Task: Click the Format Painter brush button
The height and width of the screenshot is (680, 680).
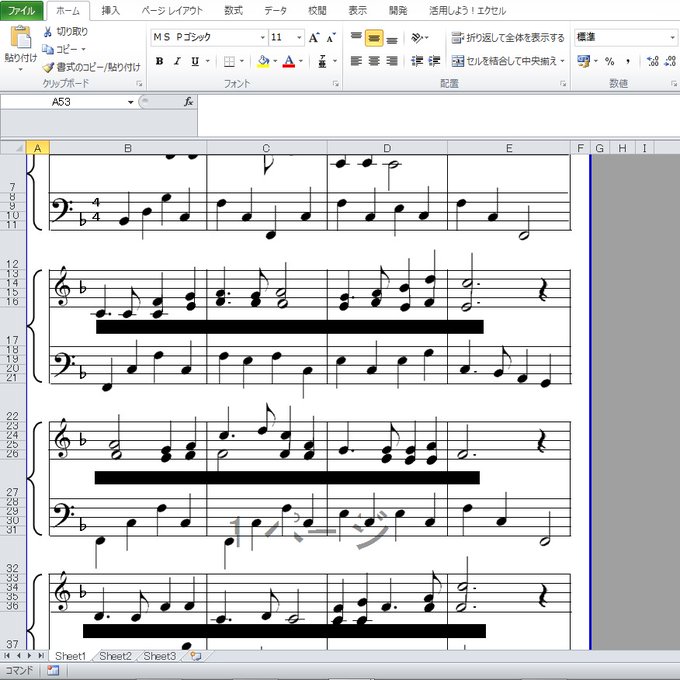Action: click(x=92, y=67)
